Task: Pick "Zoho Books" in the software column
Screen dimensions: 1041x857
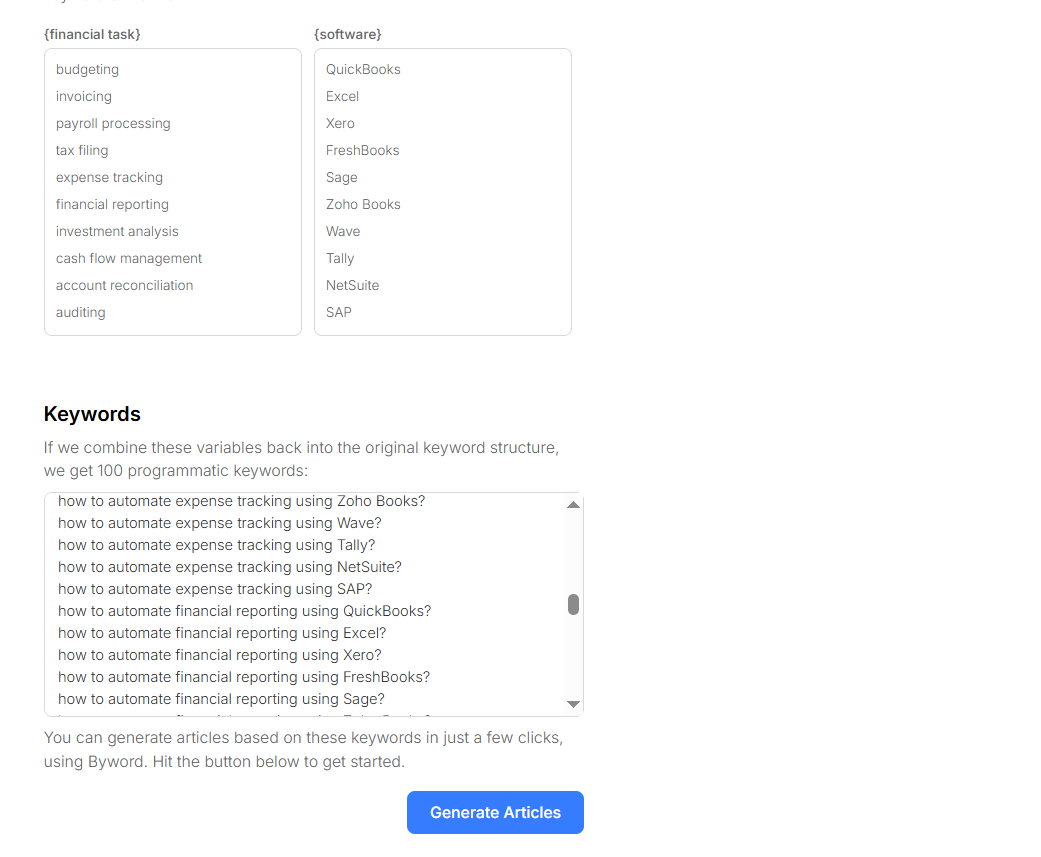Action: 363,204
